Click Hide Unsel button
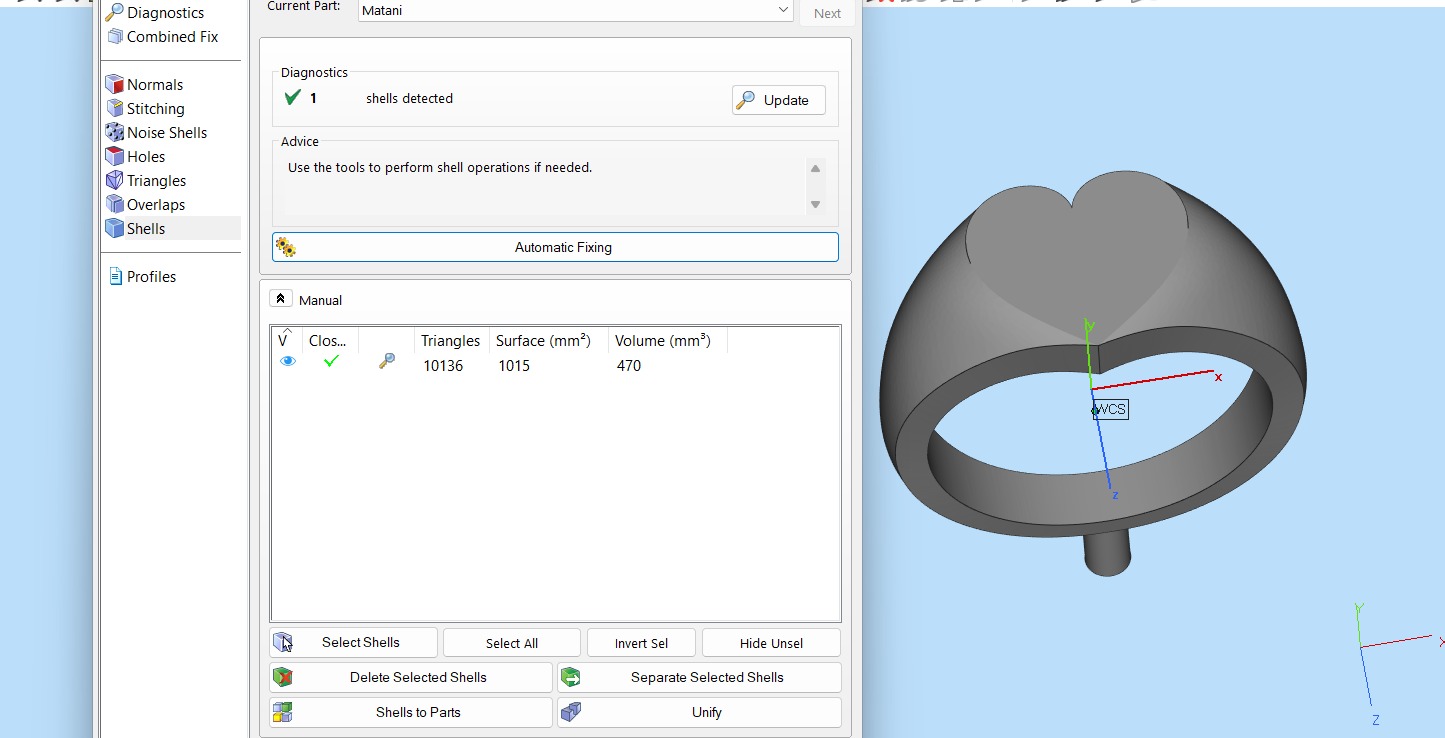 point(771,643)
